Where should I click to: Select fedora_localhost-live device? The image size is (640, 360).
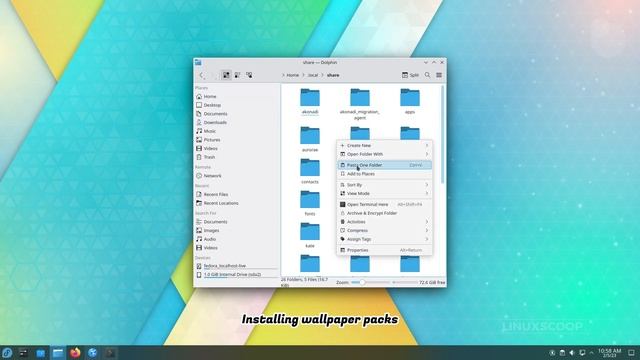[237, 266]
